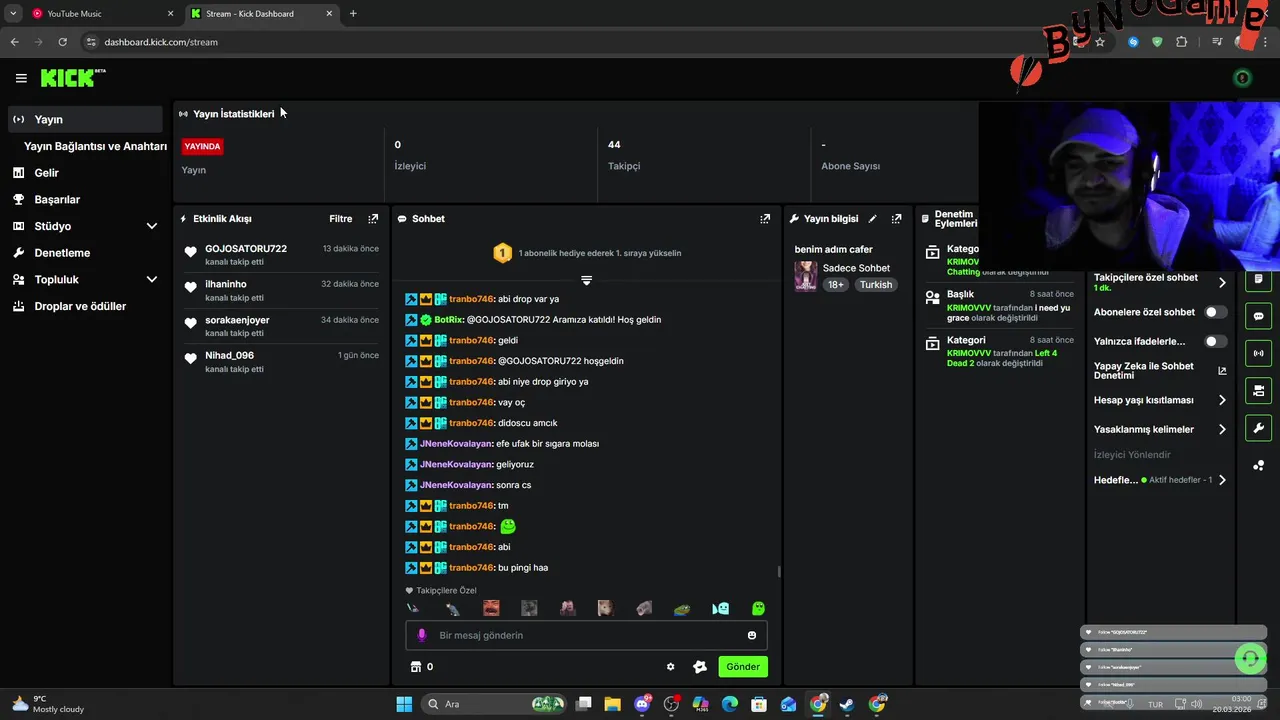Viewport: 1280px width, 720px height.
Task: Open the emoji picker in message box
Action: (x=752, y=635)
